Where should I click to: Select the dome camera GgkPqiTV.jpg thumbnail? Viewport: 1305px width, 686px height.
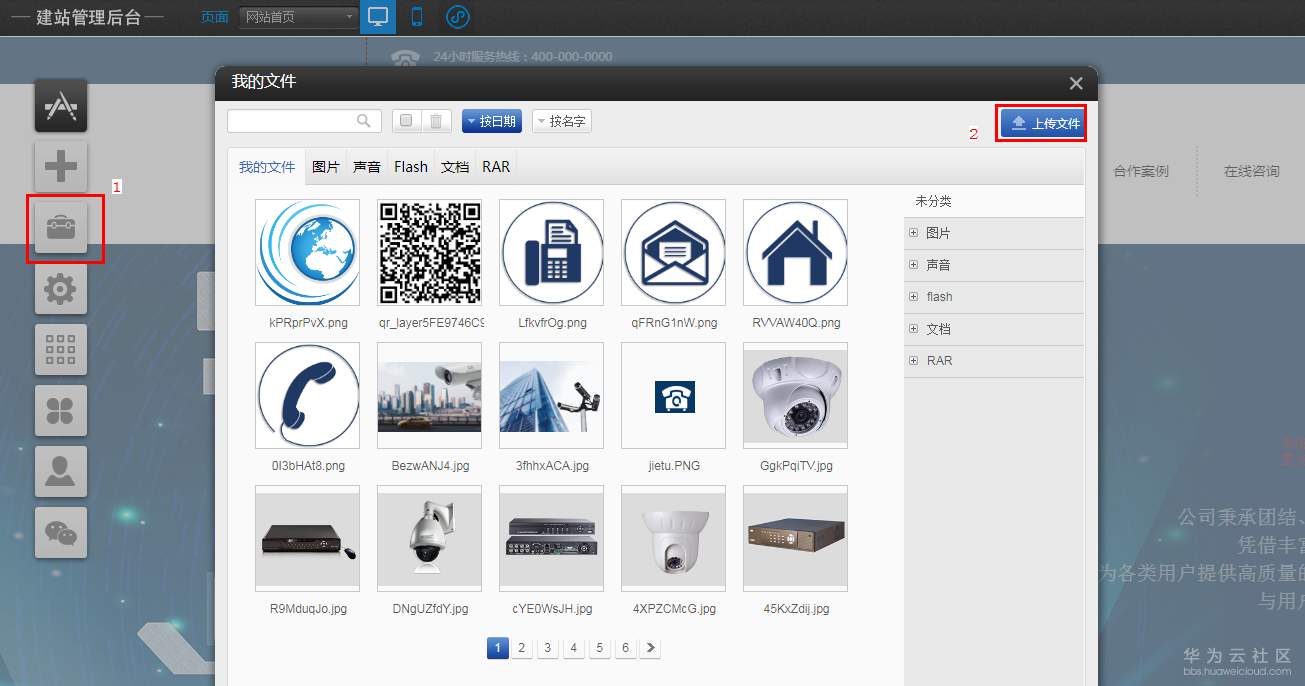point(795,395)
